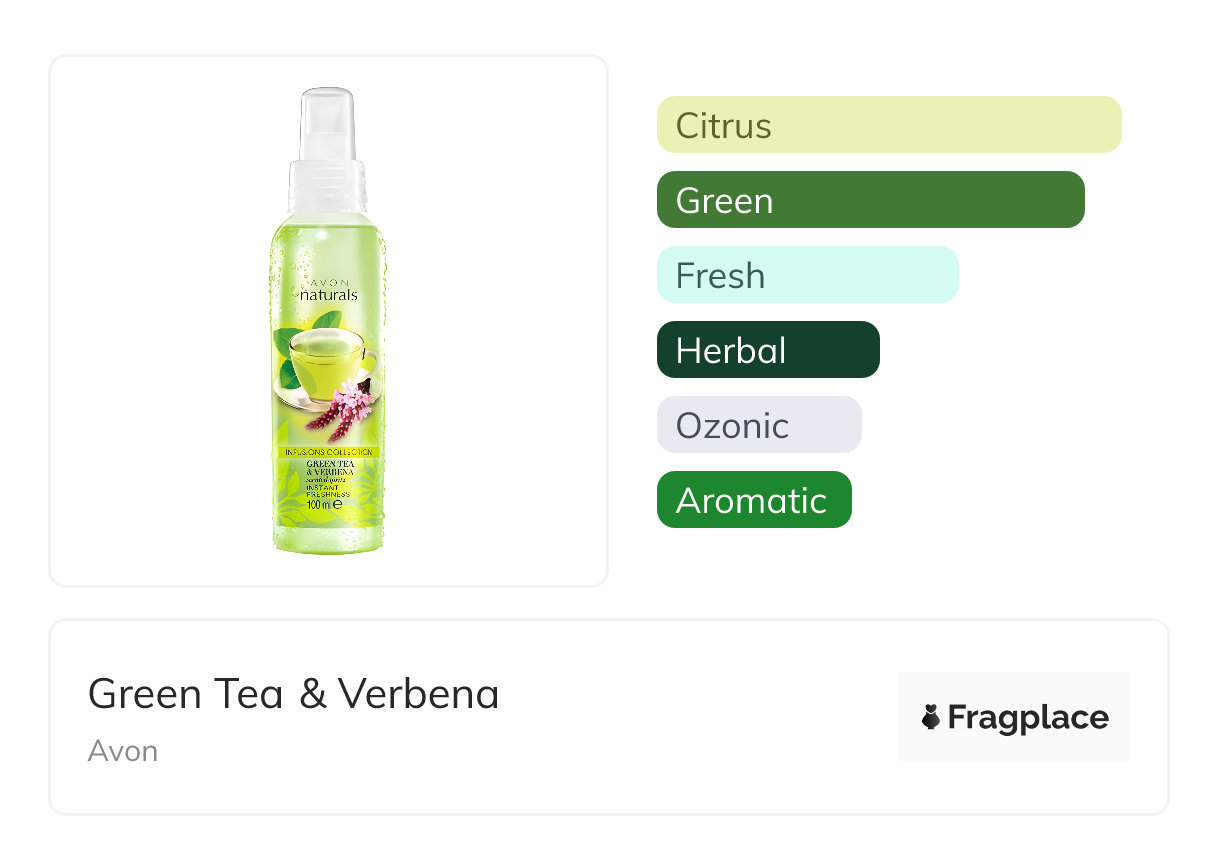Select the Citrus accord bar
Viewport: 1218px width, 864px height.
(889, 125)
